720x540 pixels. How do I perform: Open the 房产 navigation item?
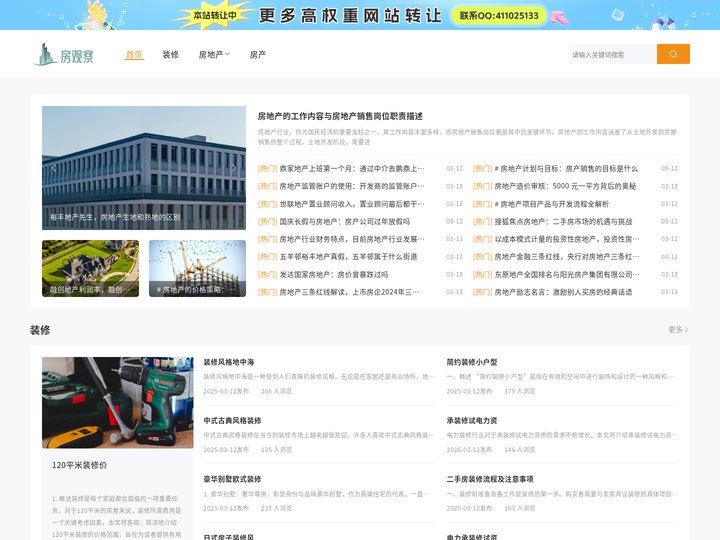tap(258, 55)
